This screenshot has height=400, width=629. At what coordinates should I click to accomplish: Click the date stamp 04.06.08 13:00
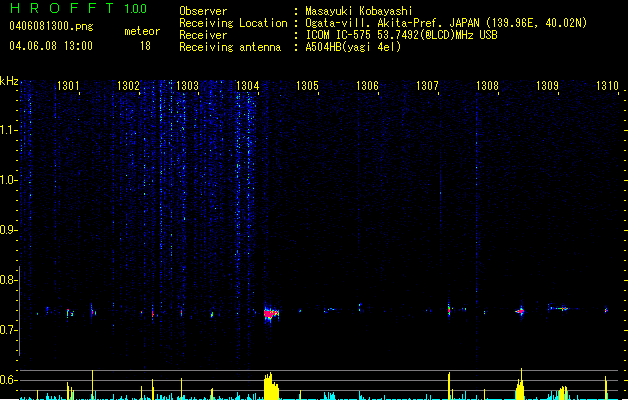click(x=51, y=46)
